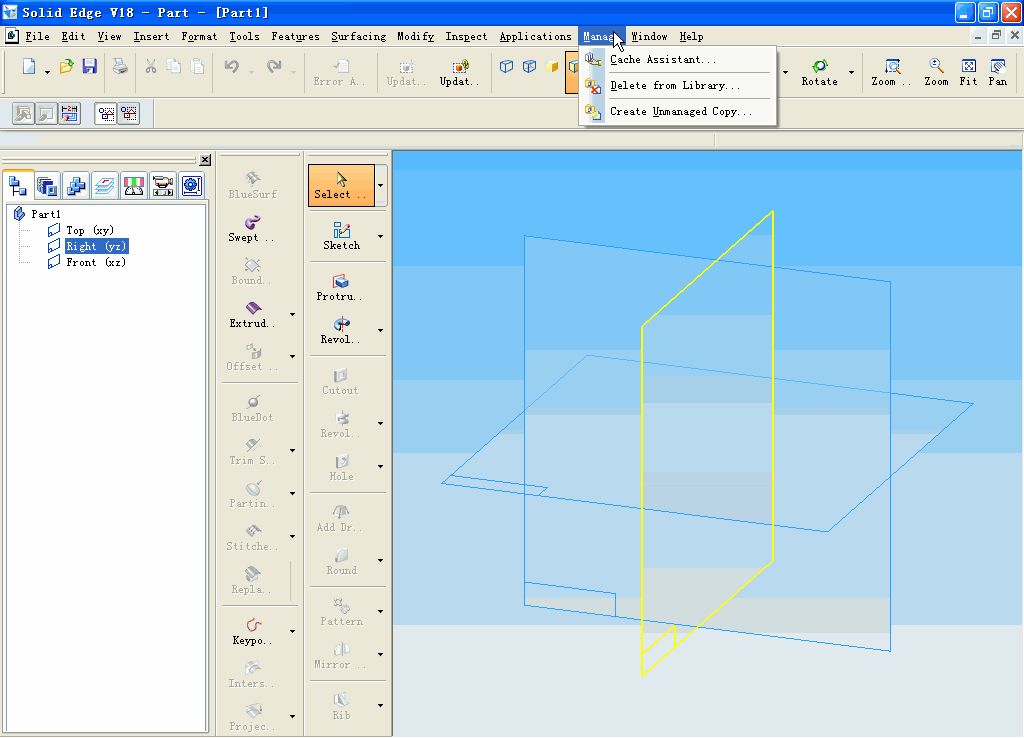
Task: Choose the Protrusion feature tool
Action: [340, 287]
